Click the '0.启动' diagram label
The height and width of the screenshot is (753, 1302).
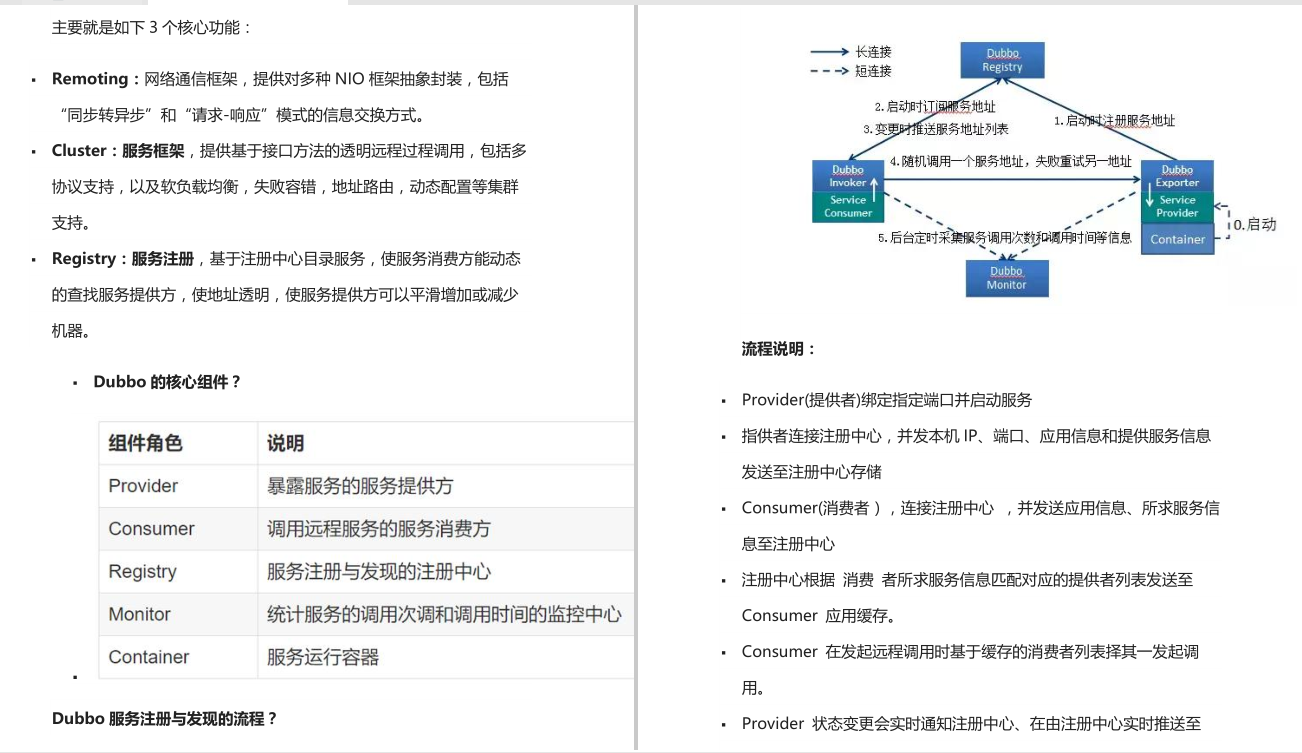coord(1254,225)
